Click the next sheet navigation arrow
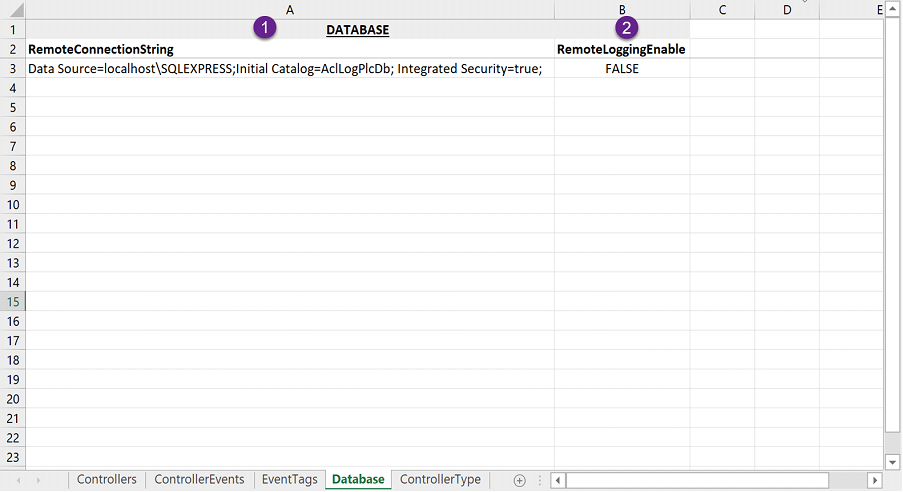The image size is (903, 492). (38, 480)
